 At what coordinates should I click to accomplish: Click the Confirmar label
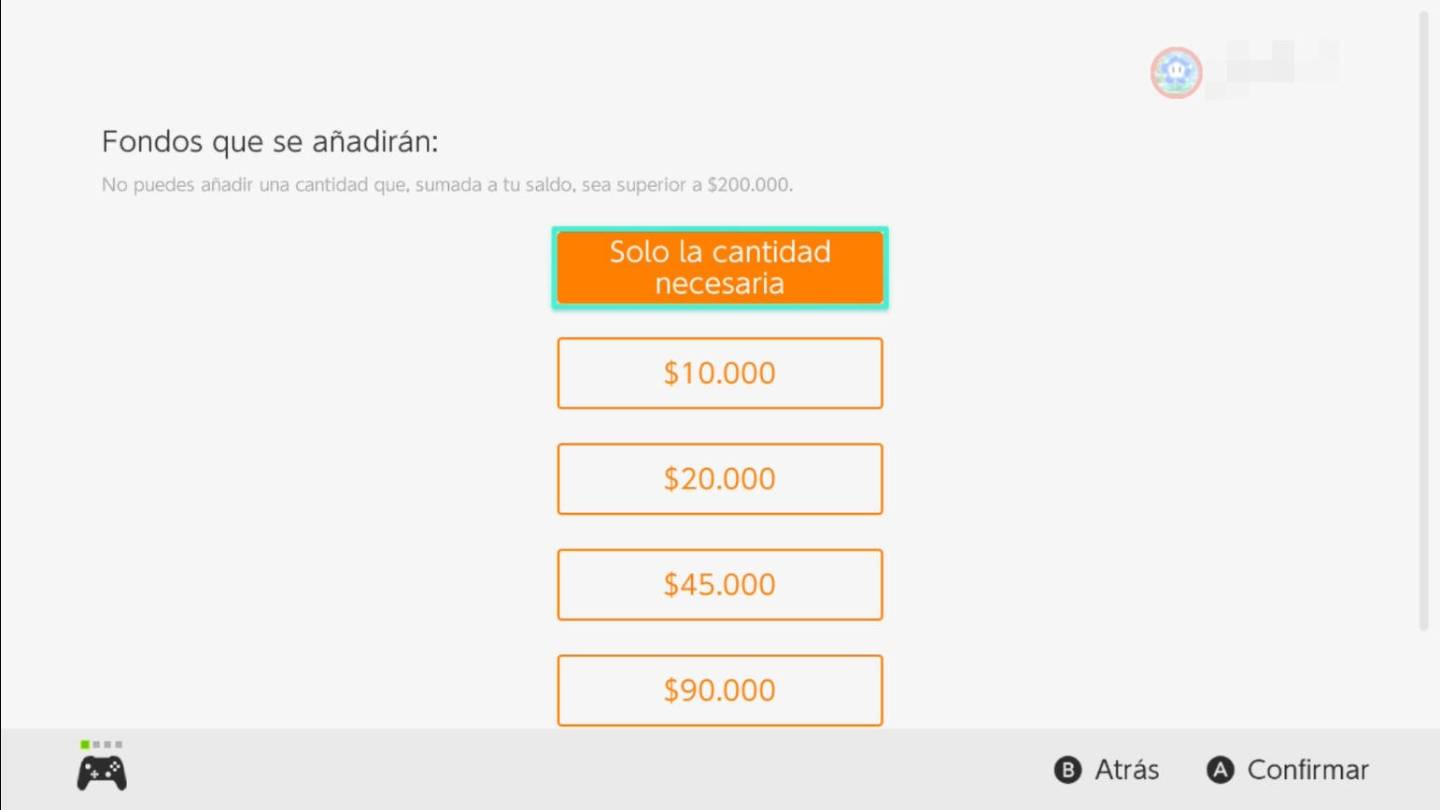pos(1307,770)
